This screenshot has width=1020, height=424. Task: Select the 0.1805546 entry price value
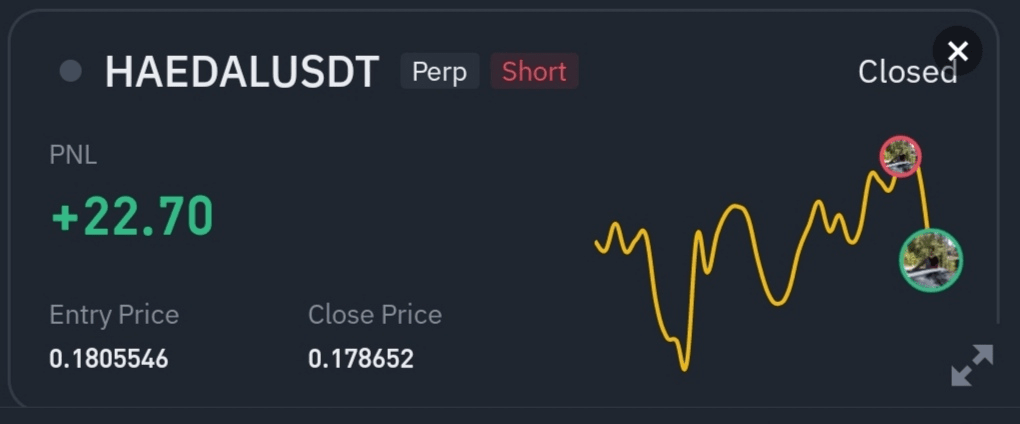[109, 358]
